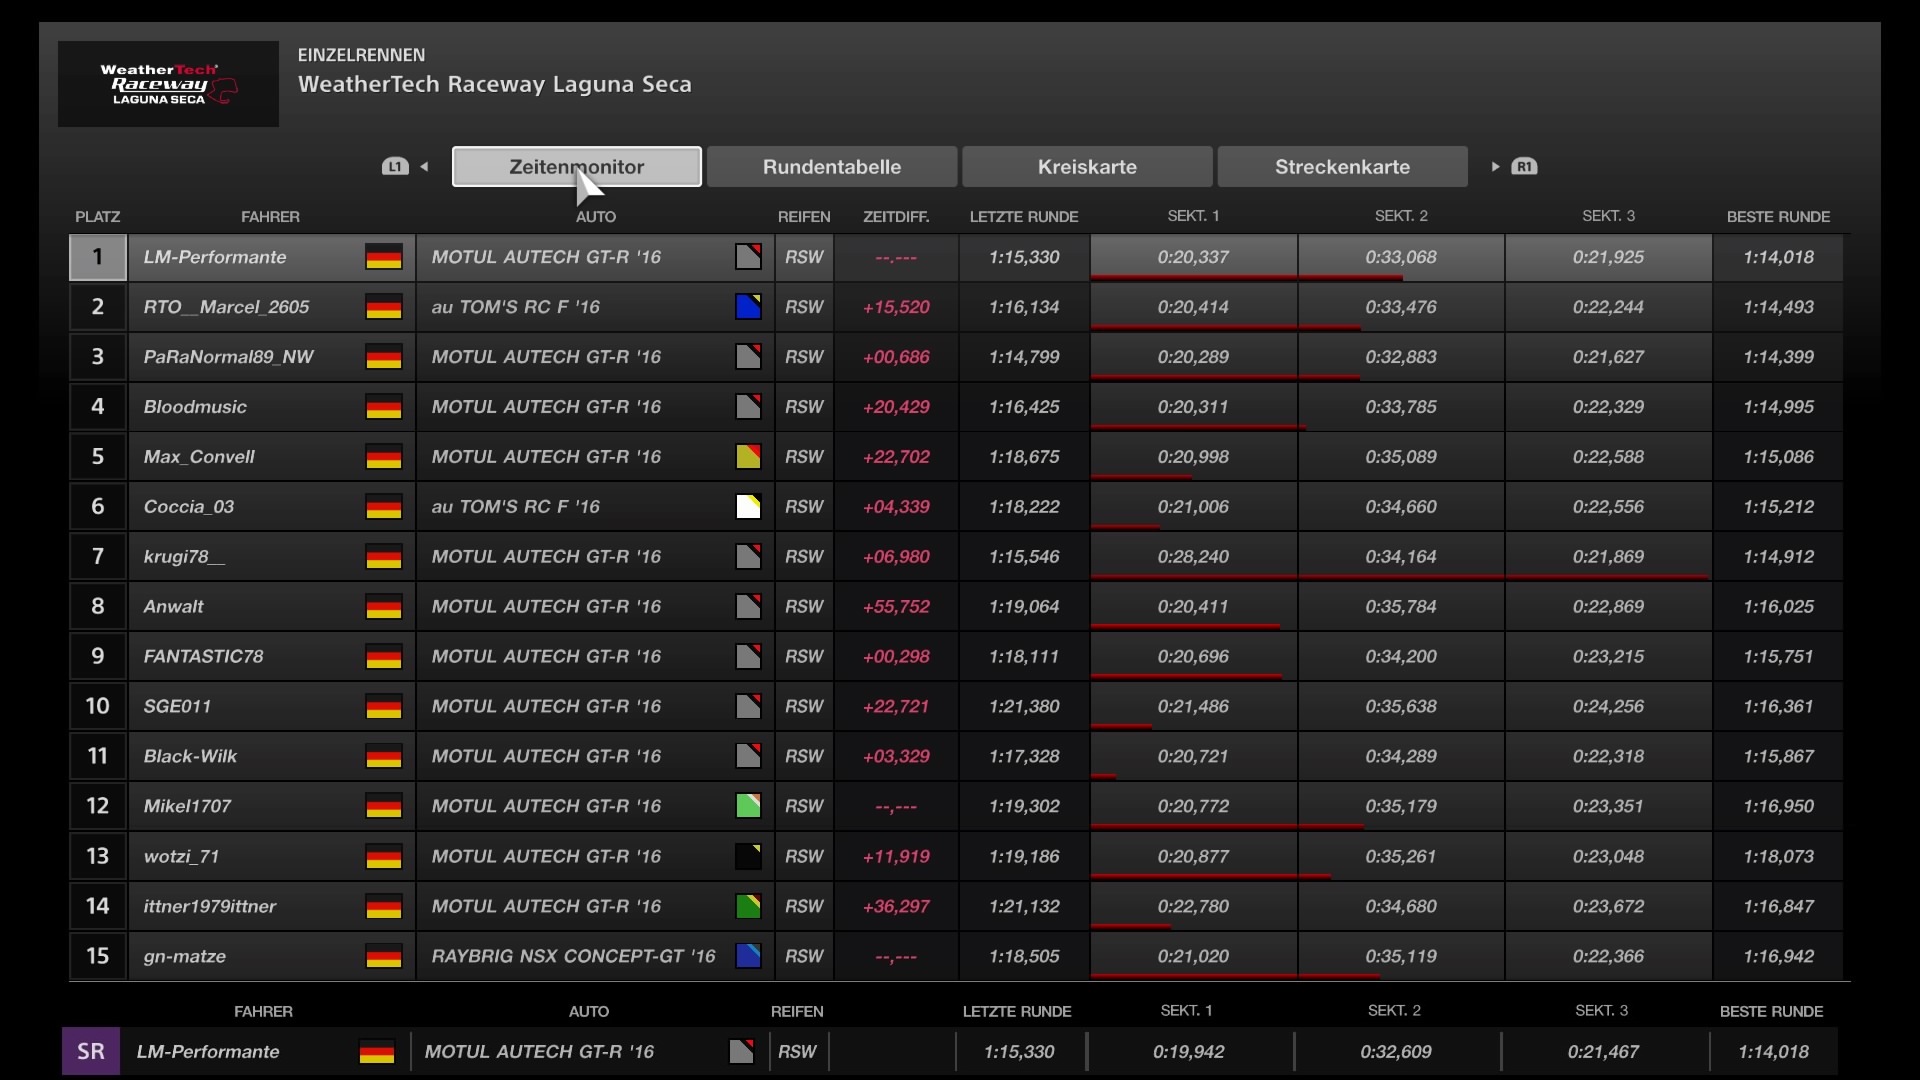The height and width of the screenshot is (1080, 1920).
Task: Click the black livery icon for wotzi_71
Action: [748, 856]
